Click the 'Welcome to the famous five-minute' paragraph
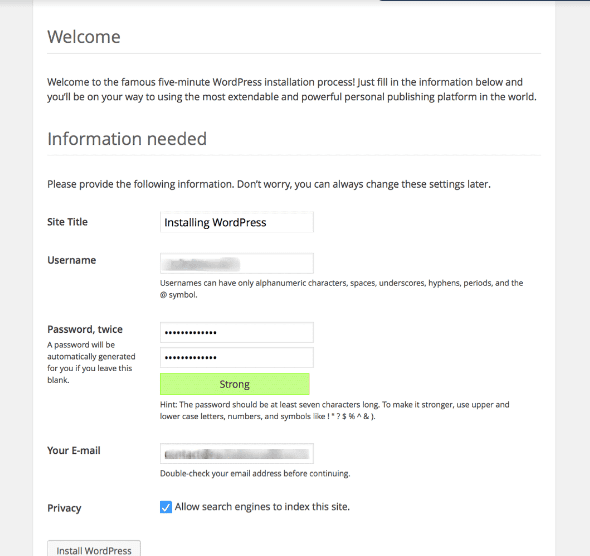Screen dimensions: 590x556 (292, 90)
